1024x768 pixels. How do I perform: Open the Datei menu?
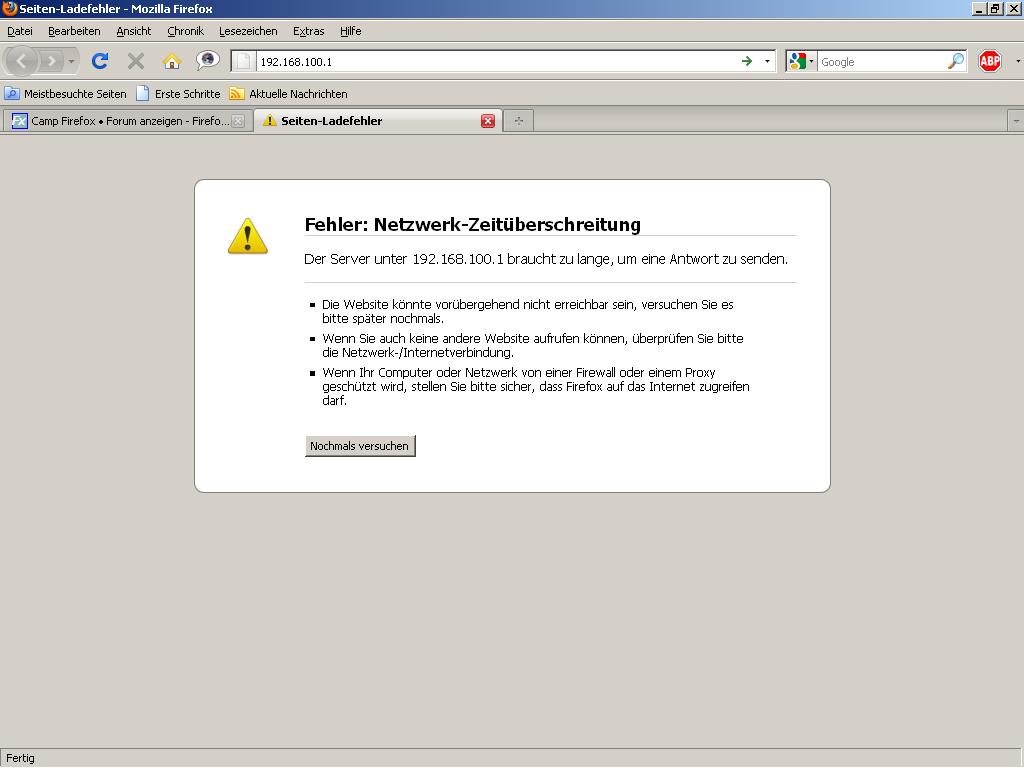click(x=20, y=31)
